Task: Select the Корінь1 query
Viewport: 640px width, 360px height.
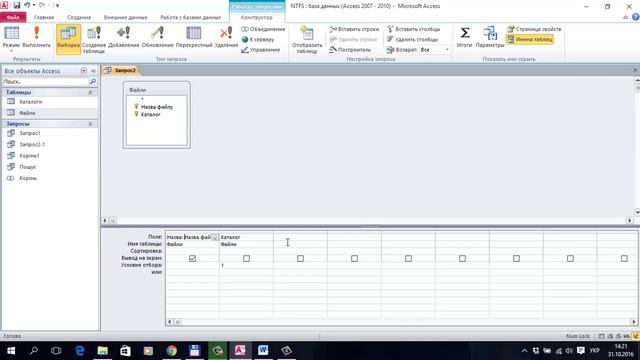Action: click(x=50, y=156)
